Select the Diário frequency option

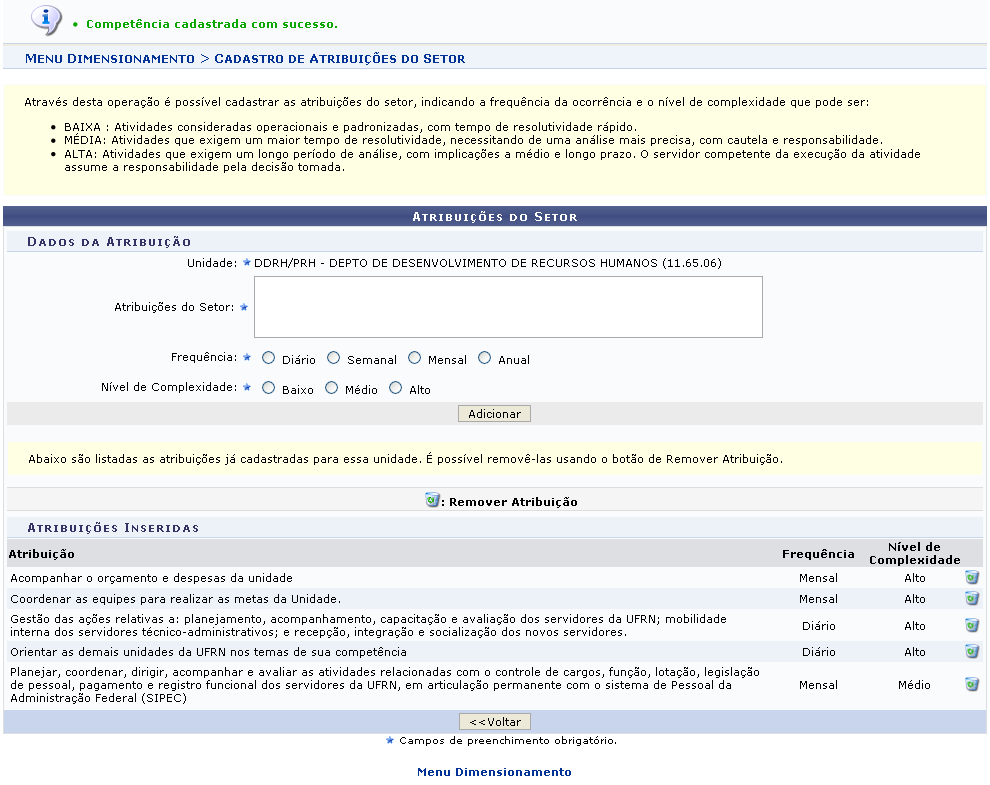[x=268, y=358]
